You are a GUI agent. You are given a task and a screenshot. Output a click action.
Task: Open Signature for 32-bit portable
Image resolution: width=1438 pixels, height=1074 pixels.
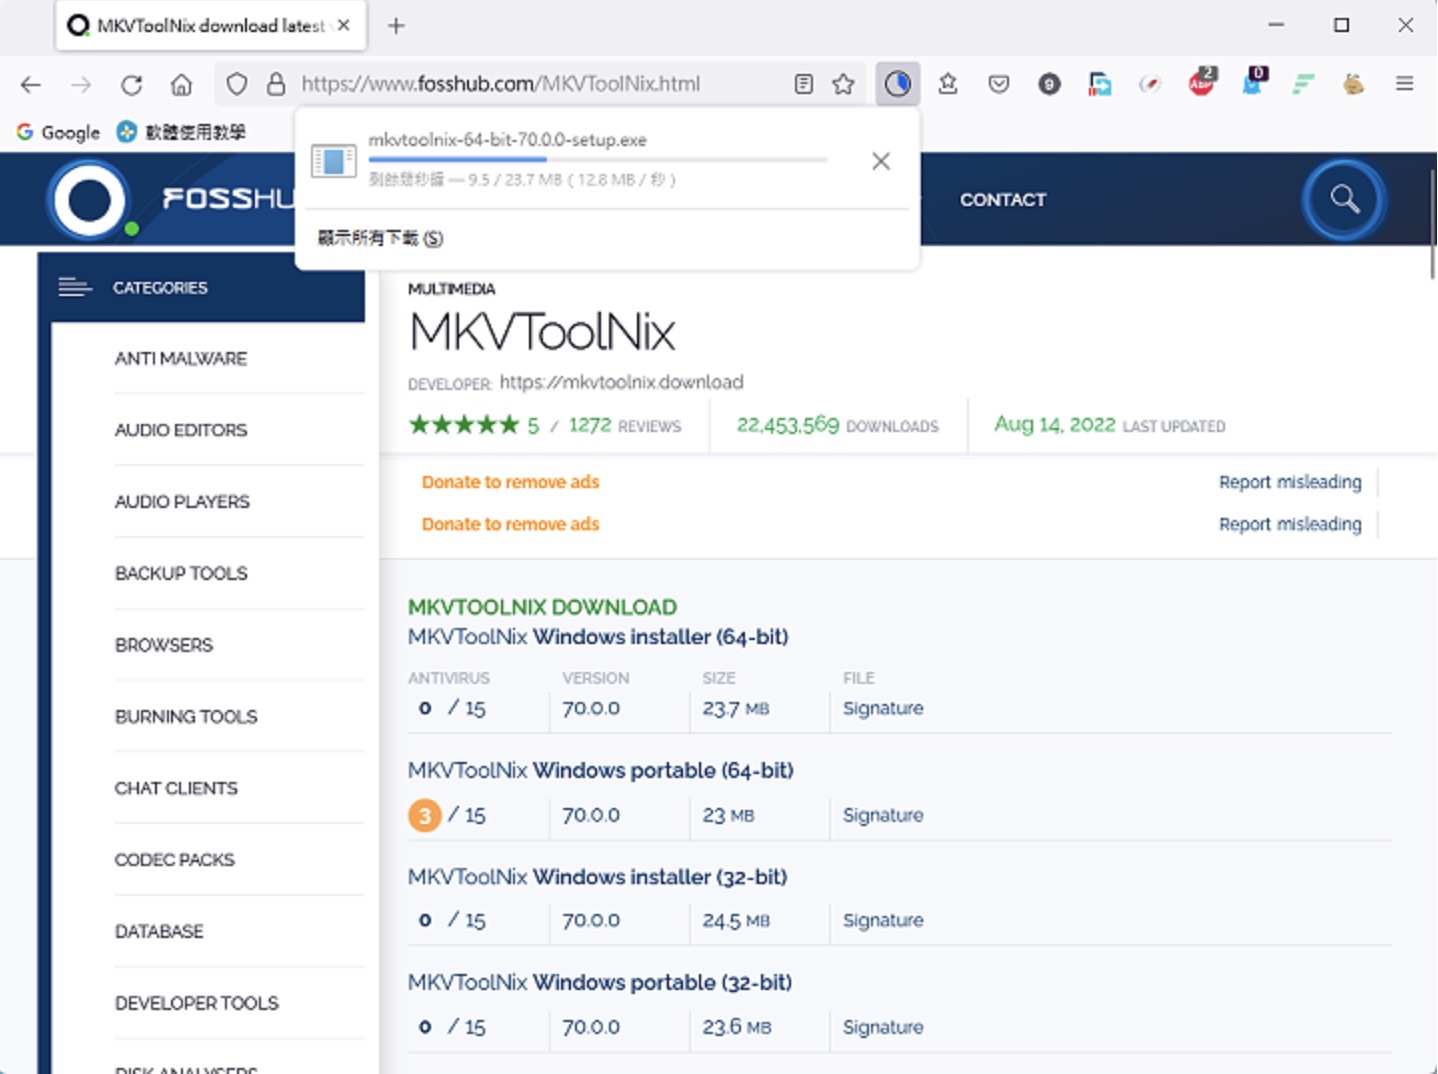click(883, 1027)
